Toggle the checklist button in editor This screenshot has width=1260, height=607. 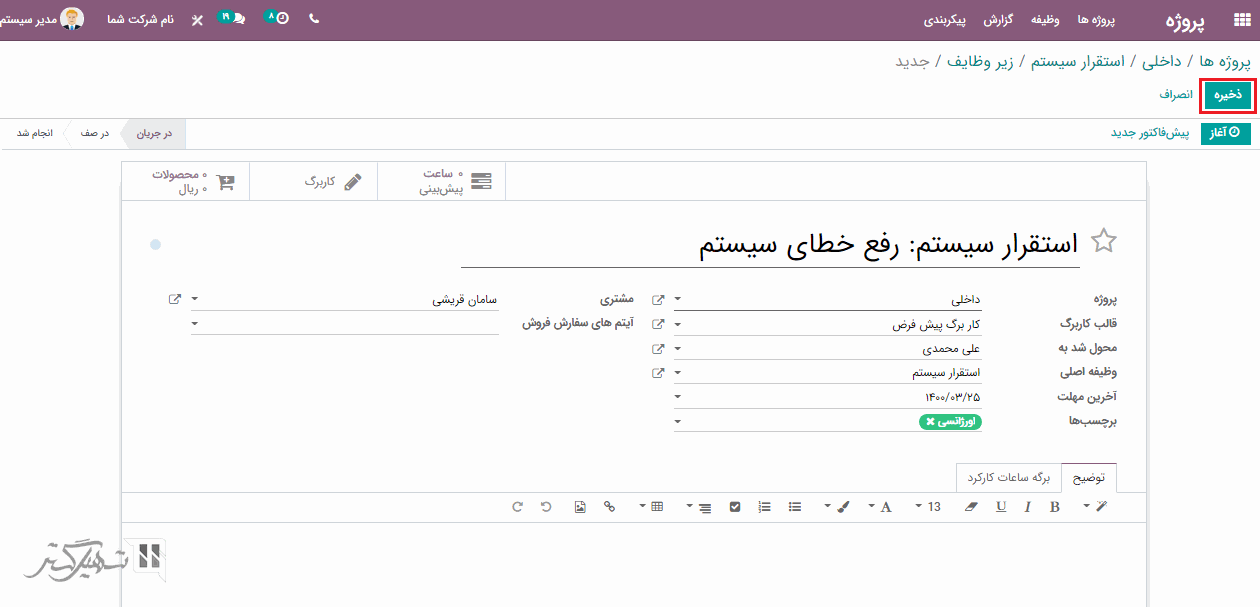[735, 507]
